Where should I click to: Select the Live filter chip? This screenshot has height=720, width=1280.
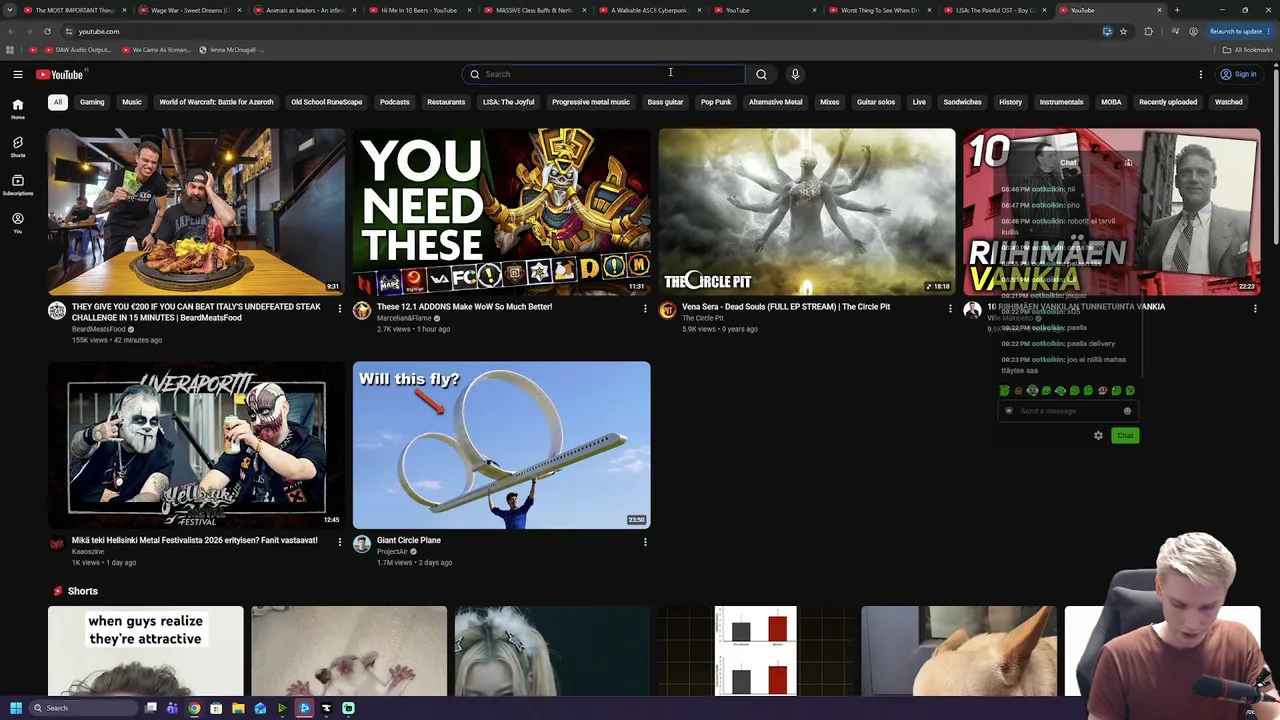point(919,102)
